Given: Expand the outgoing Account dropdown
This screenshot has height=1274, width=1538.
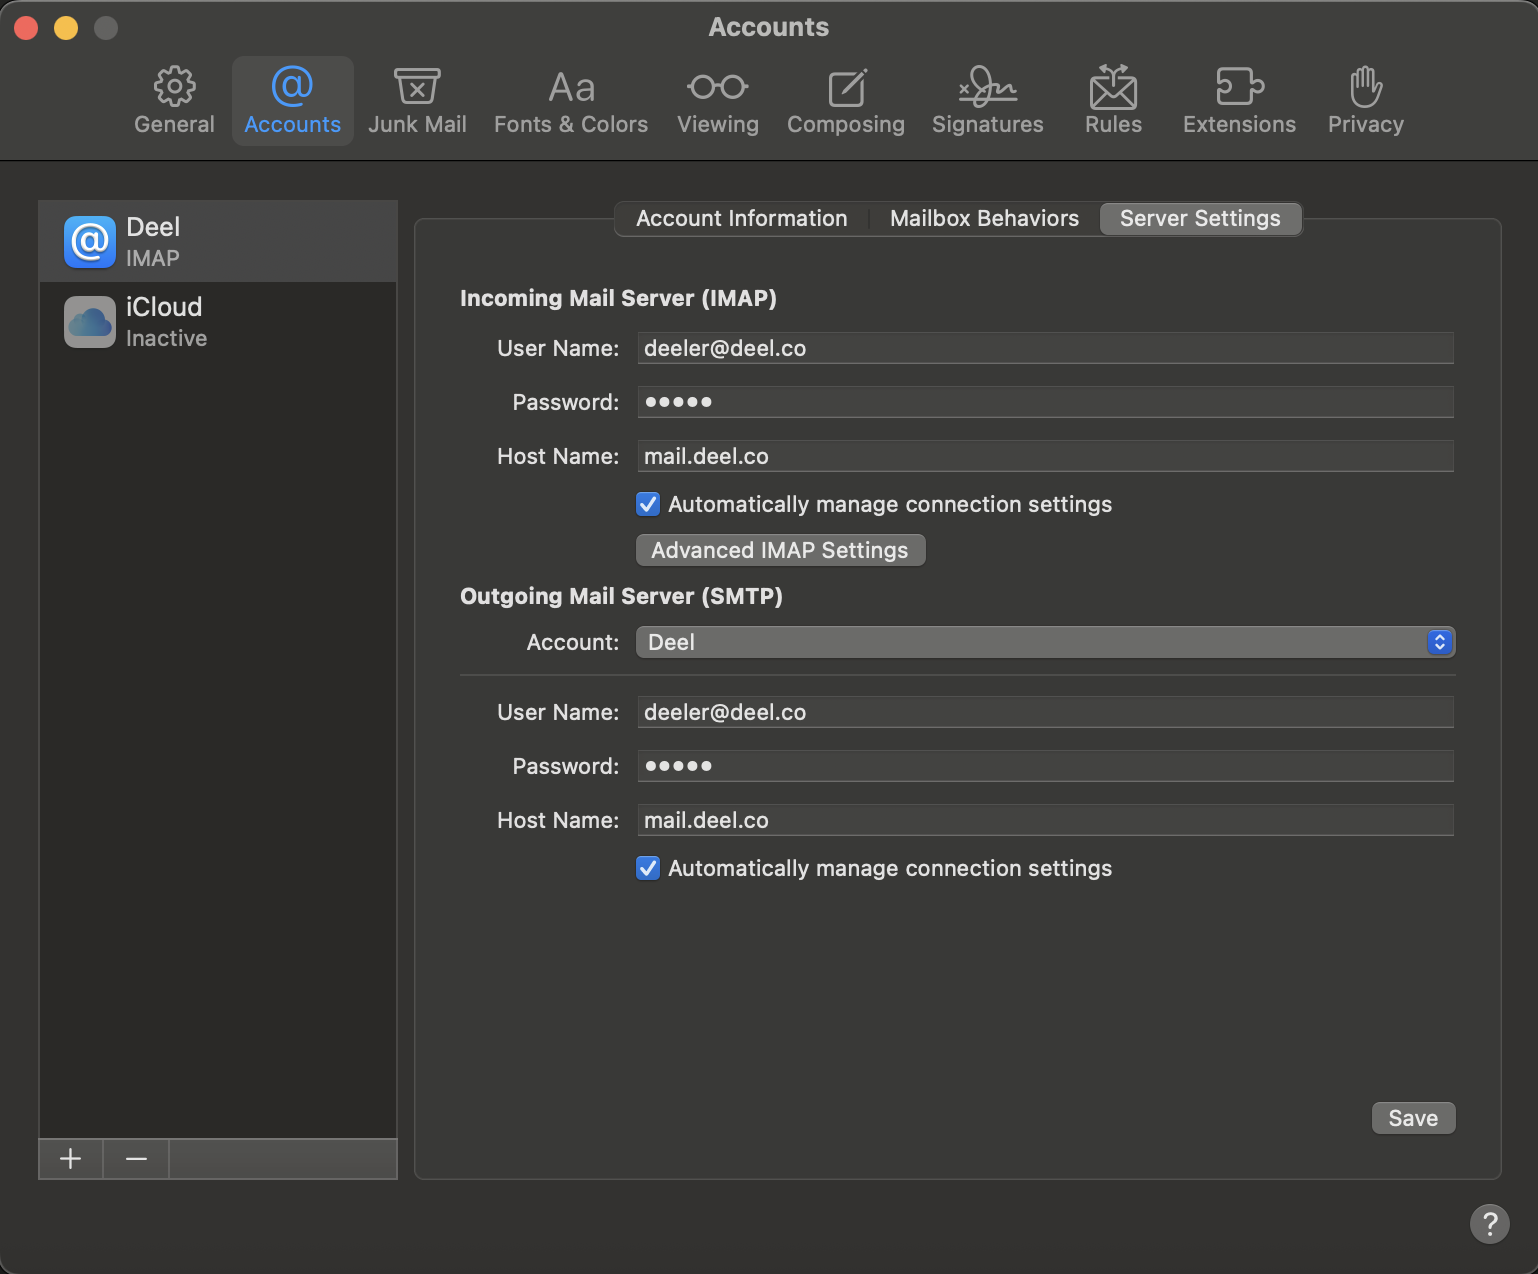Looking at the screenshot, I should click(1044, 642).
